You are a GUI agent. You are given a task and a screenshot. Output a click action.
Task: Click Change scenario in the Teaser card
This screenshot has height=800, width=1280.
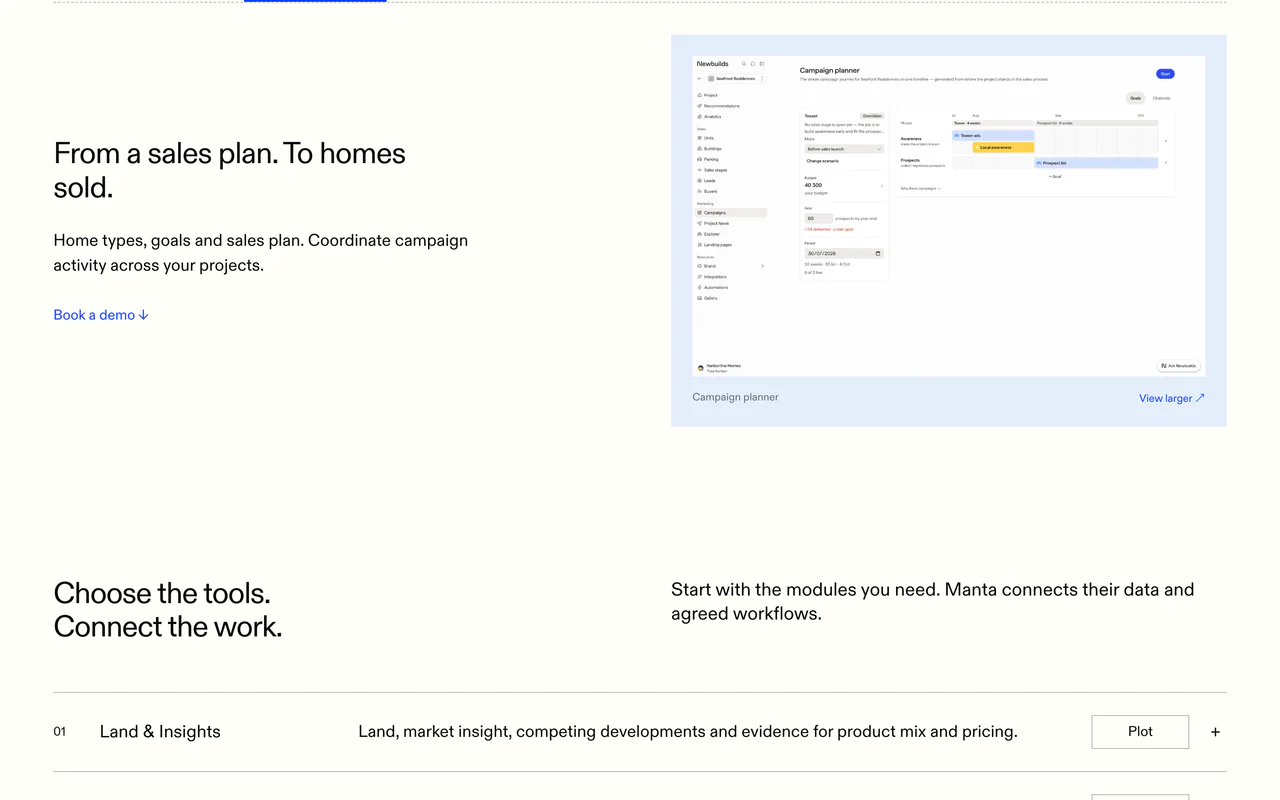point(823,161)
